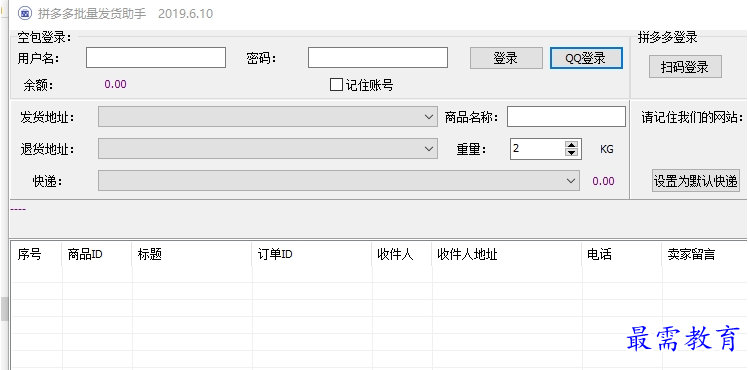
Task: Click the app icon in title bar
Action: pyautogui.click(x=25, y=13)
